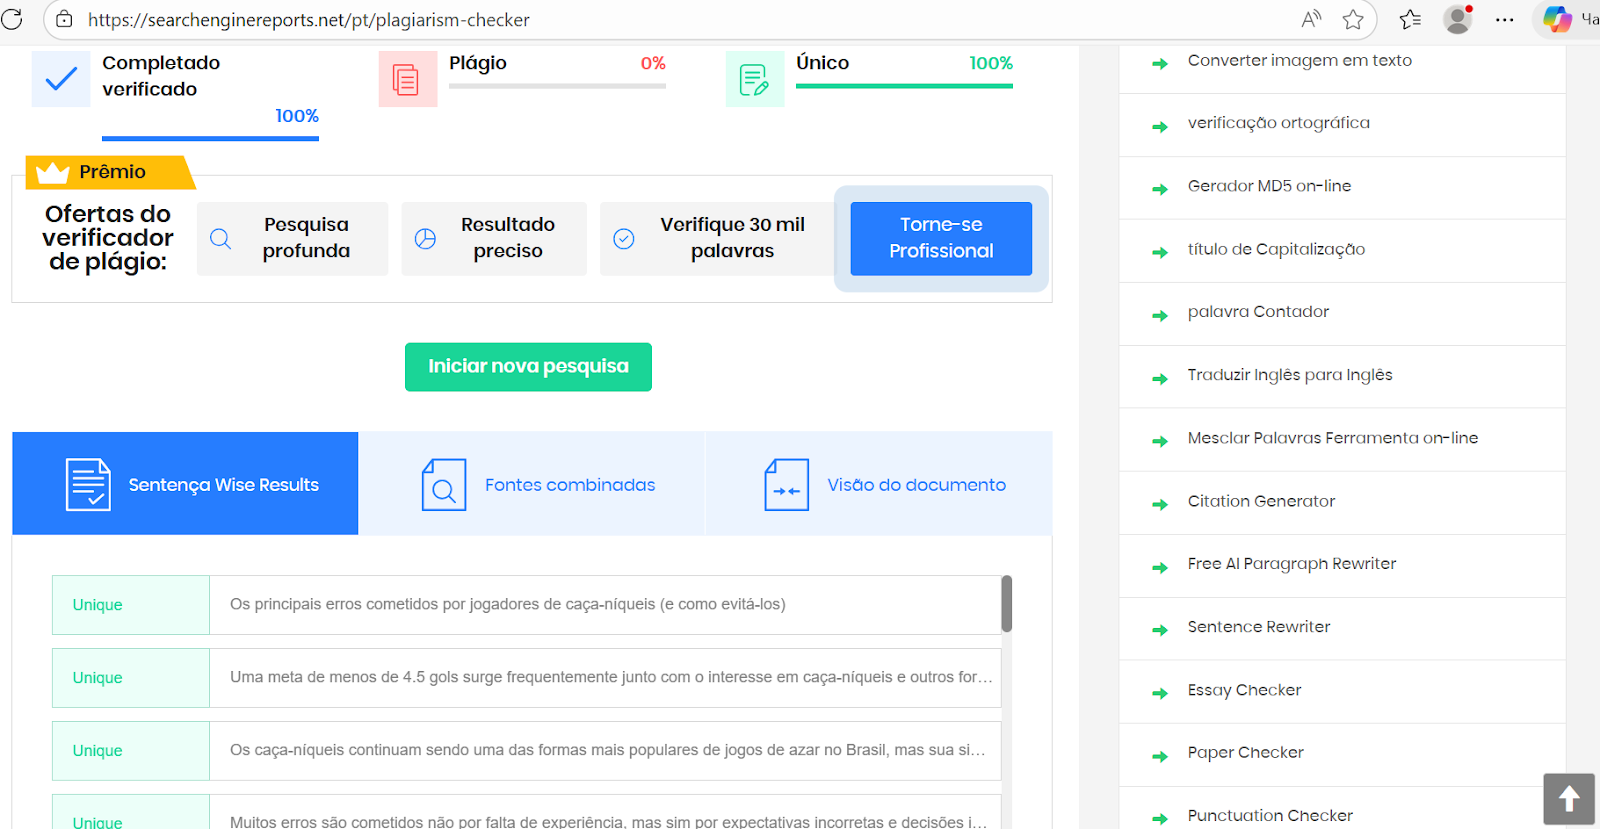Open the browser favorites list icon

[1410, 19]
